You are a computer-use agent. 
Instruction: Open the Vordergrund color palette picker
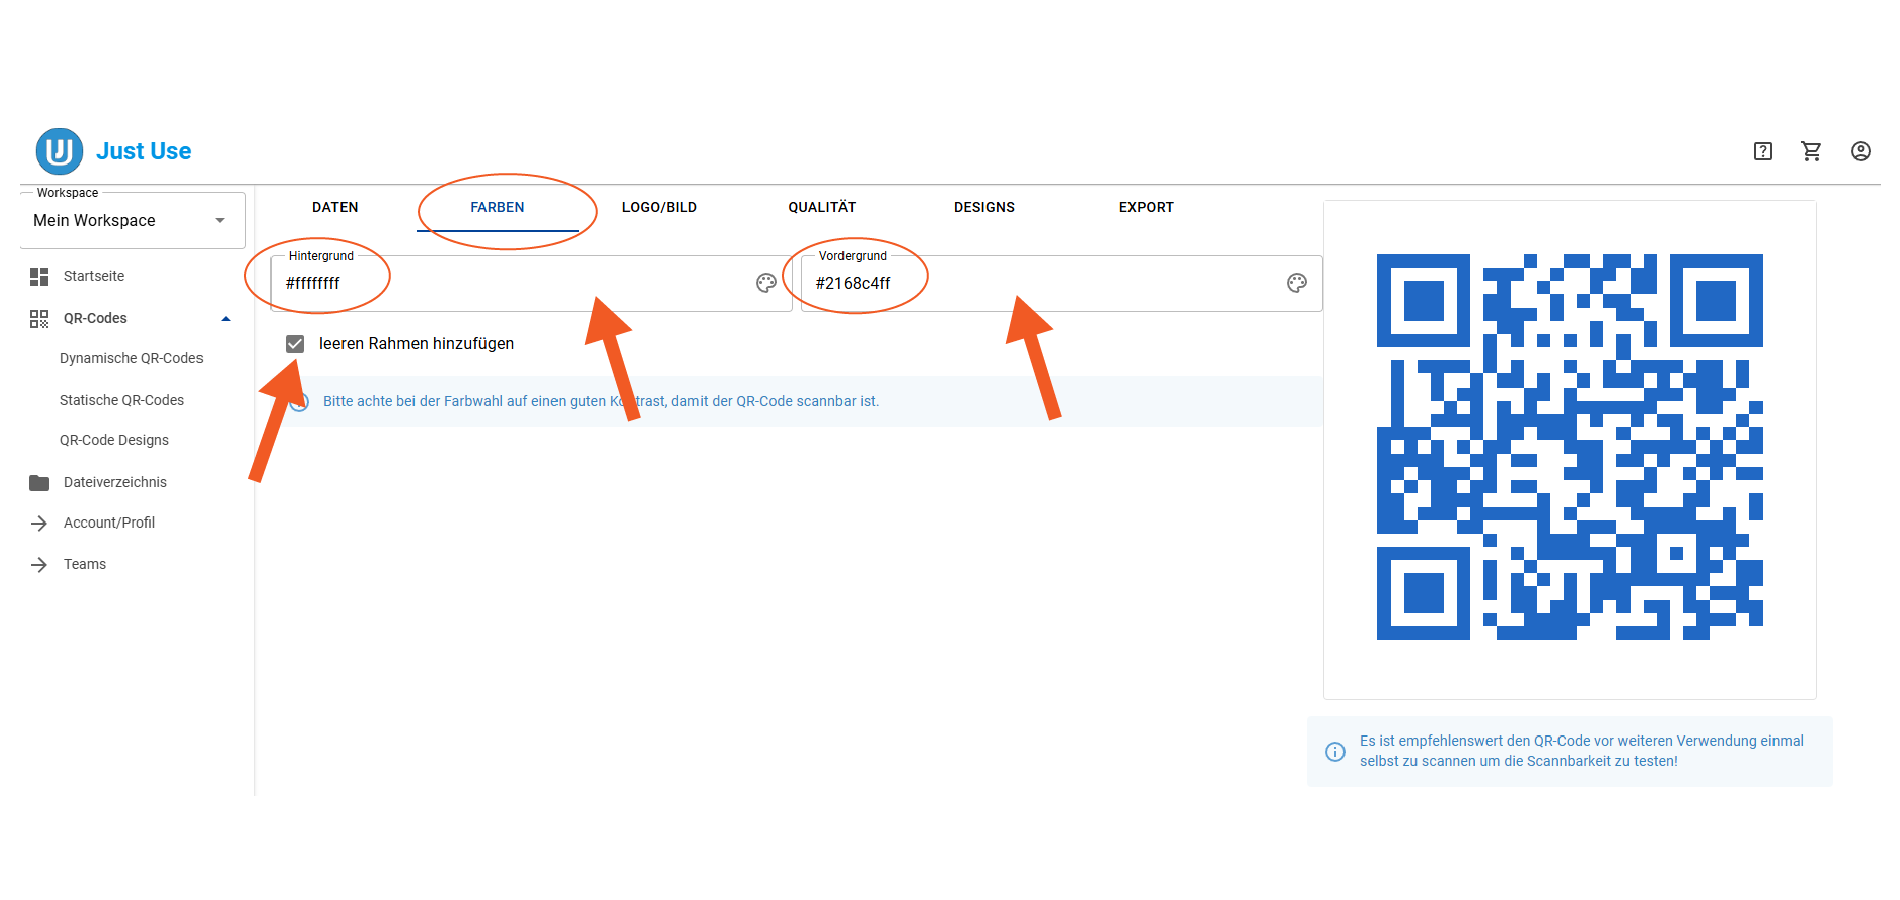point(1297,283)
